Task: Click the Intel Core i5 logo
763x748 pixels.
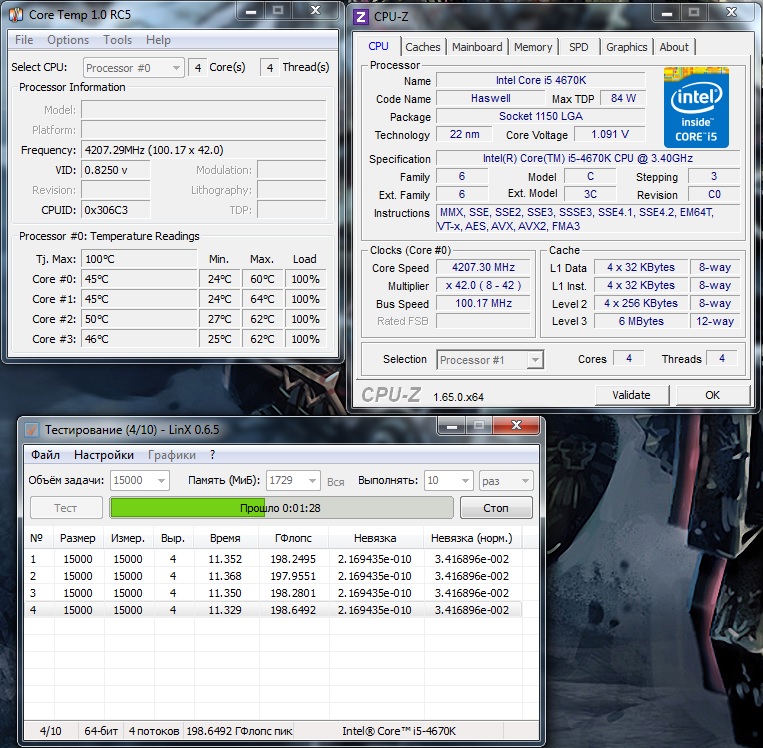Action: click(696, 106)
